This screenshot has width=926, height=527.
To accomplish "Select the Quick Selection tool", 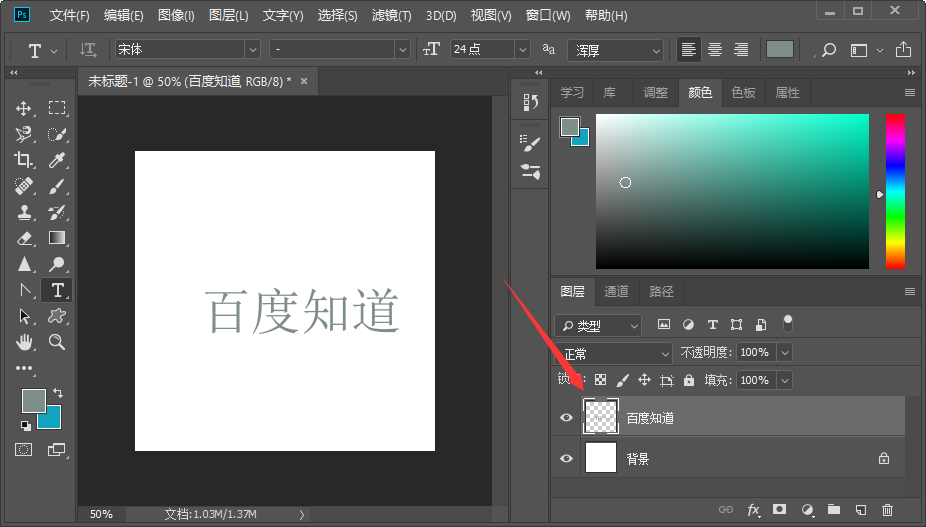I will point(57,134).
